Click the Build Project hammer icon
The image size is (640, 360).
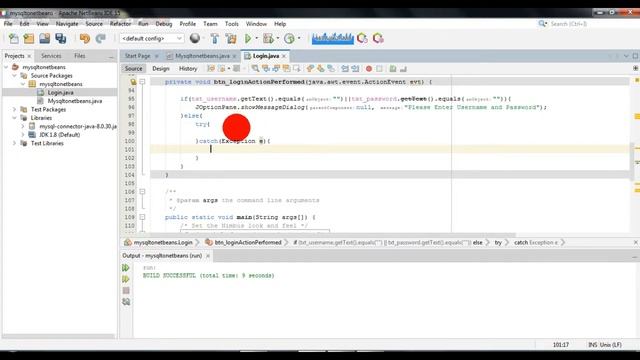[x=215, y=39]
